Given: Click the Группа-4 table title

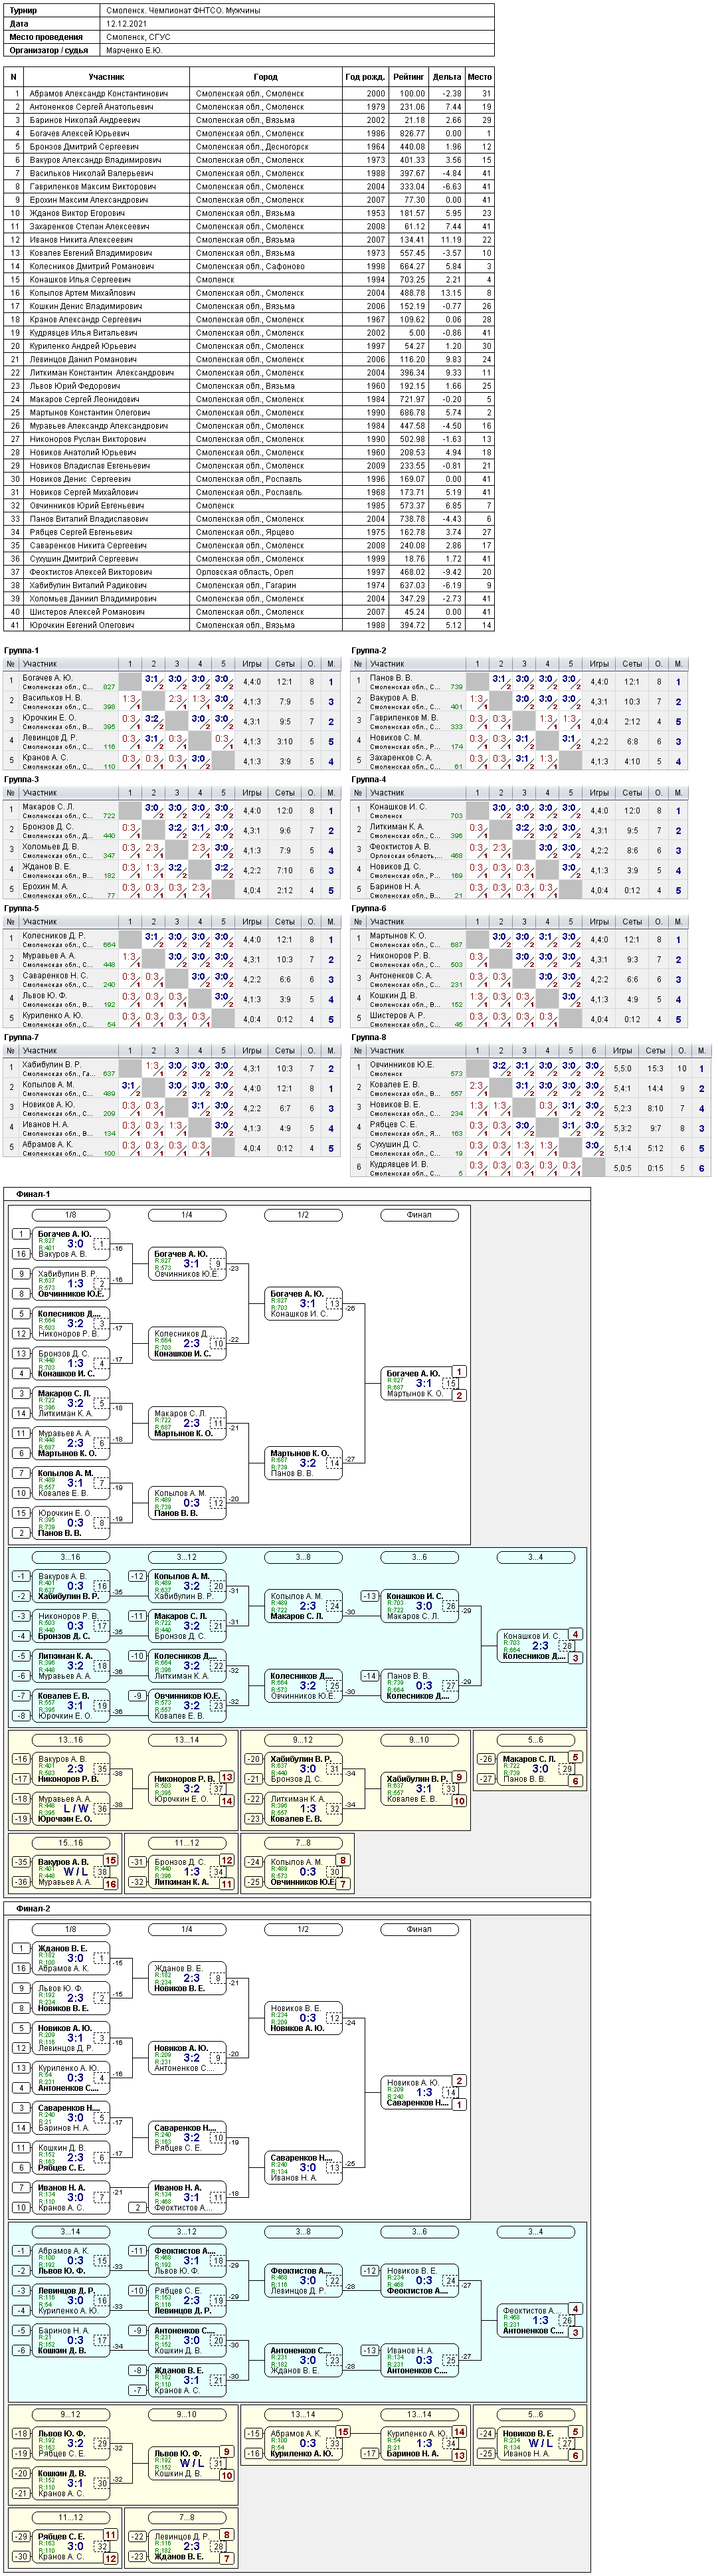Looking at the screenshot, I should point(369,779).
